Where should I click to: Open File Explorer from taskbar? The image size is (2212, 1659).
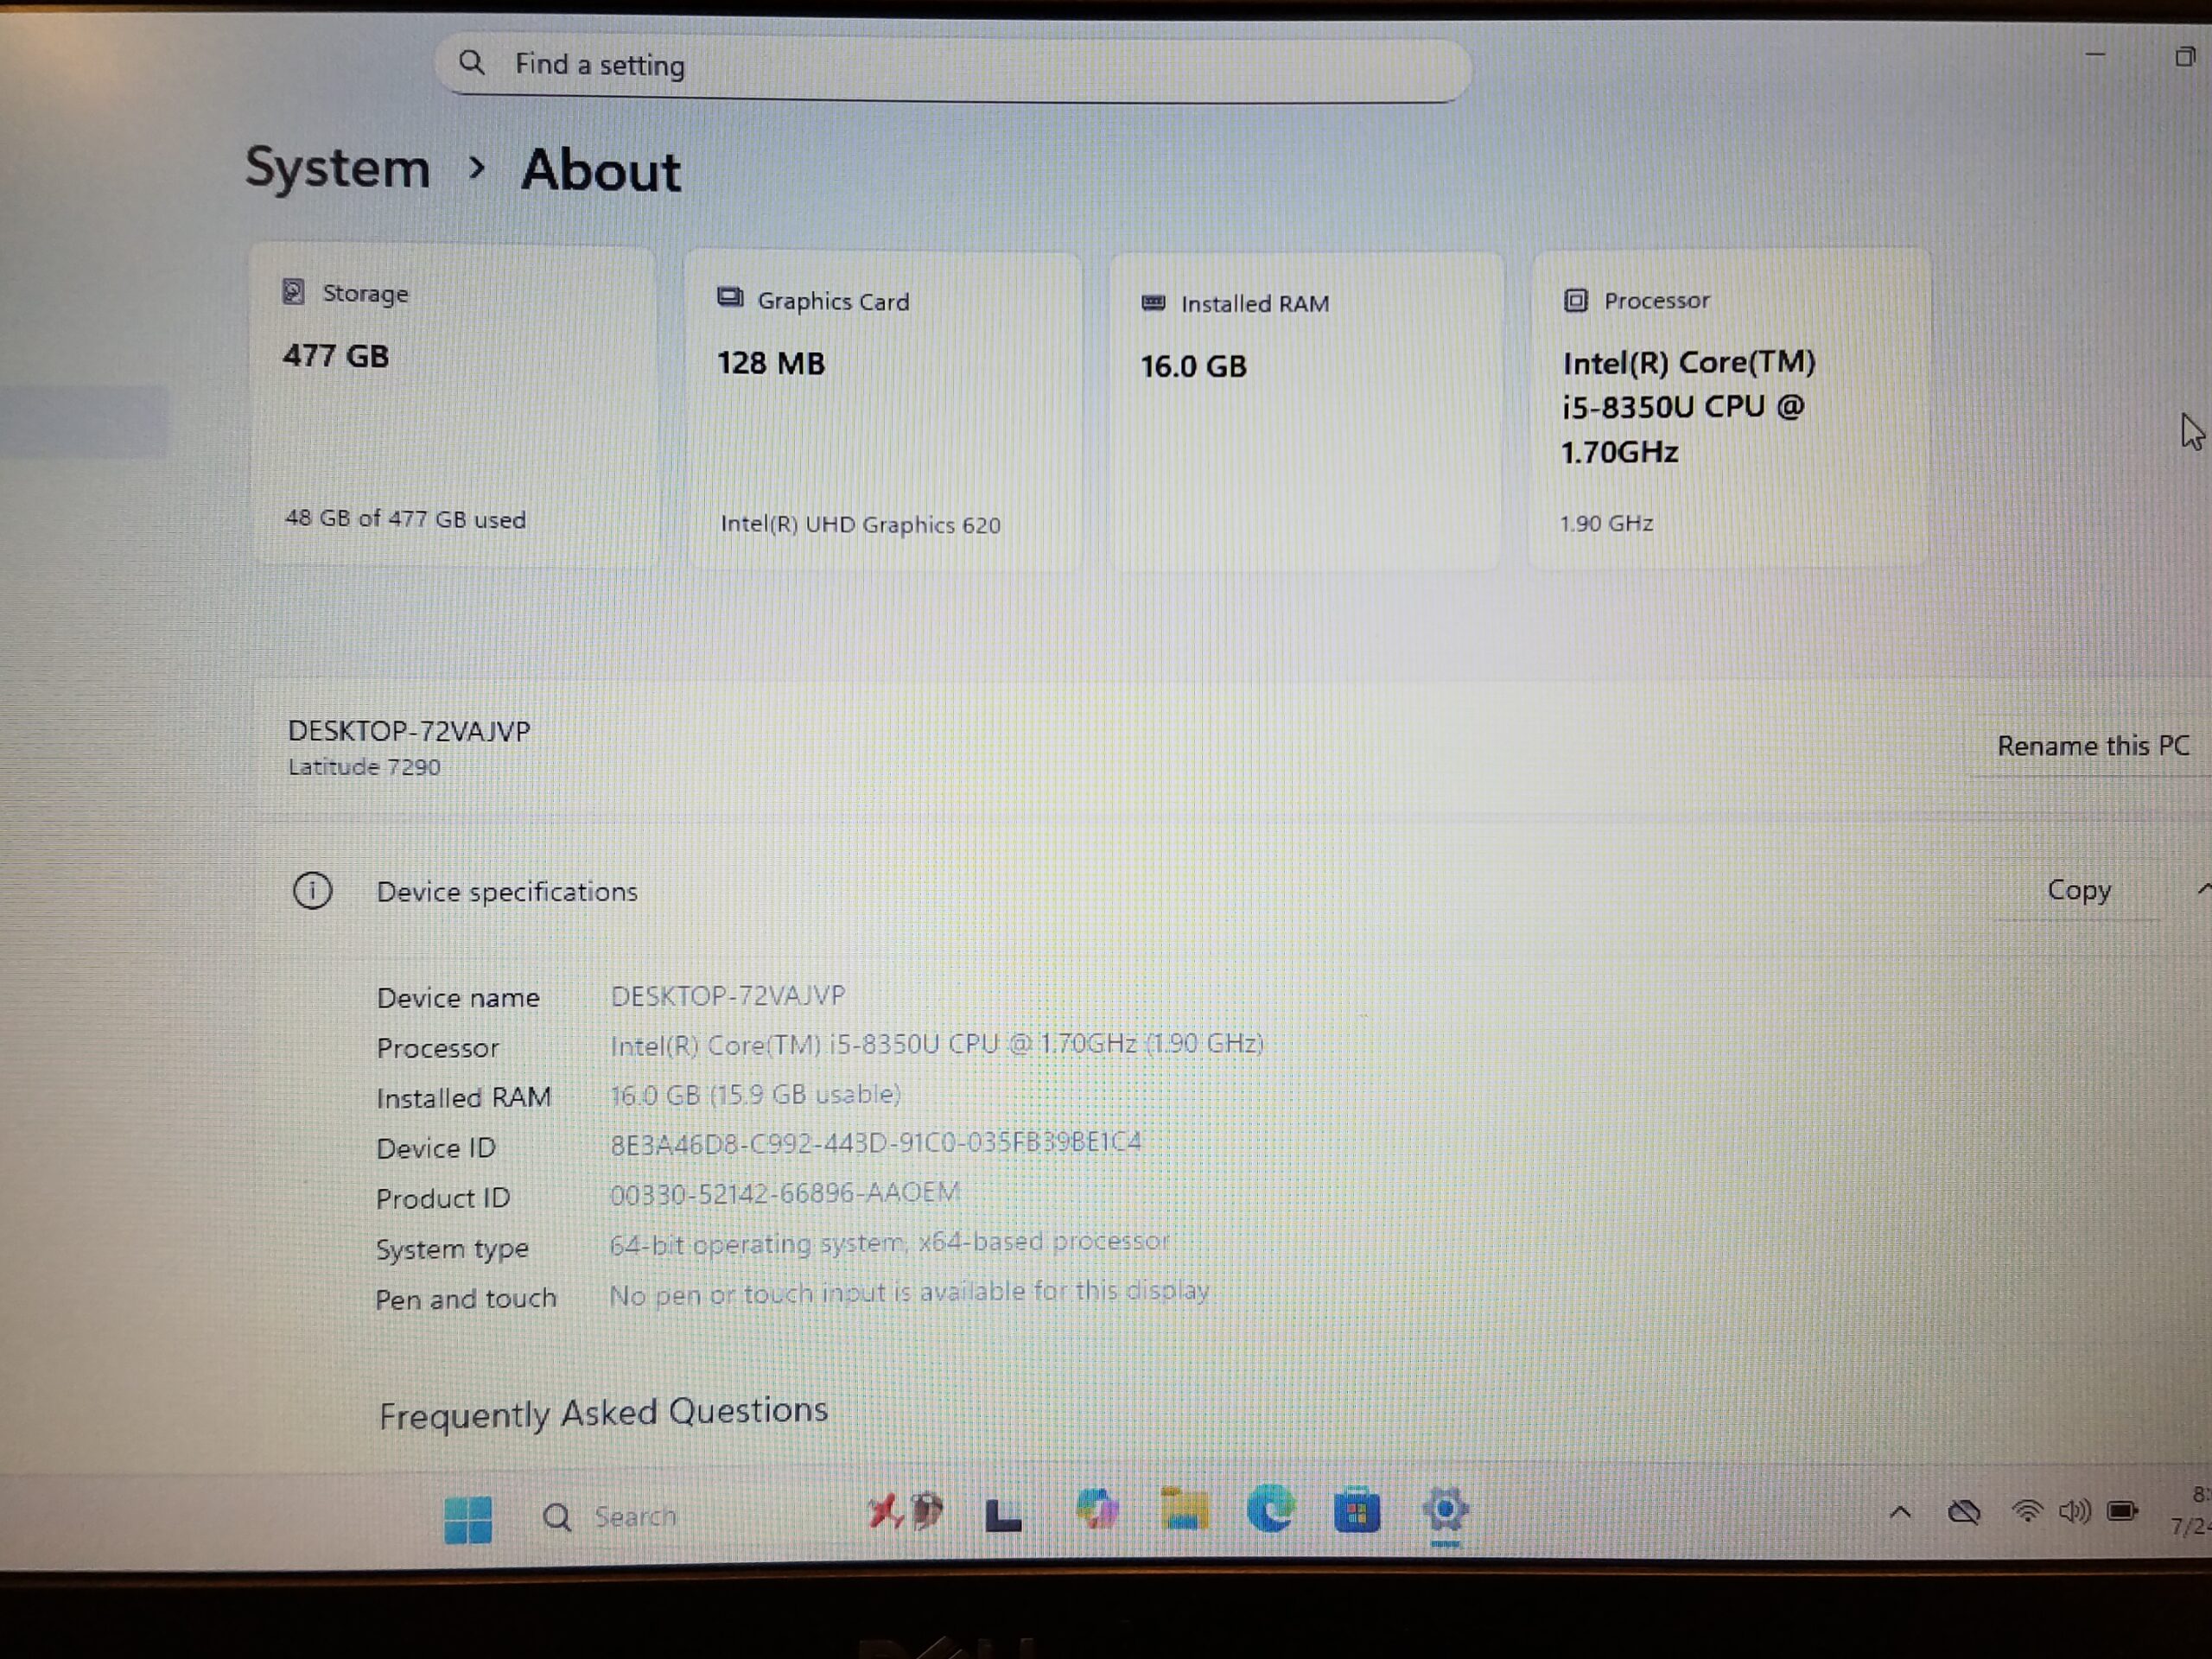1184,1510
